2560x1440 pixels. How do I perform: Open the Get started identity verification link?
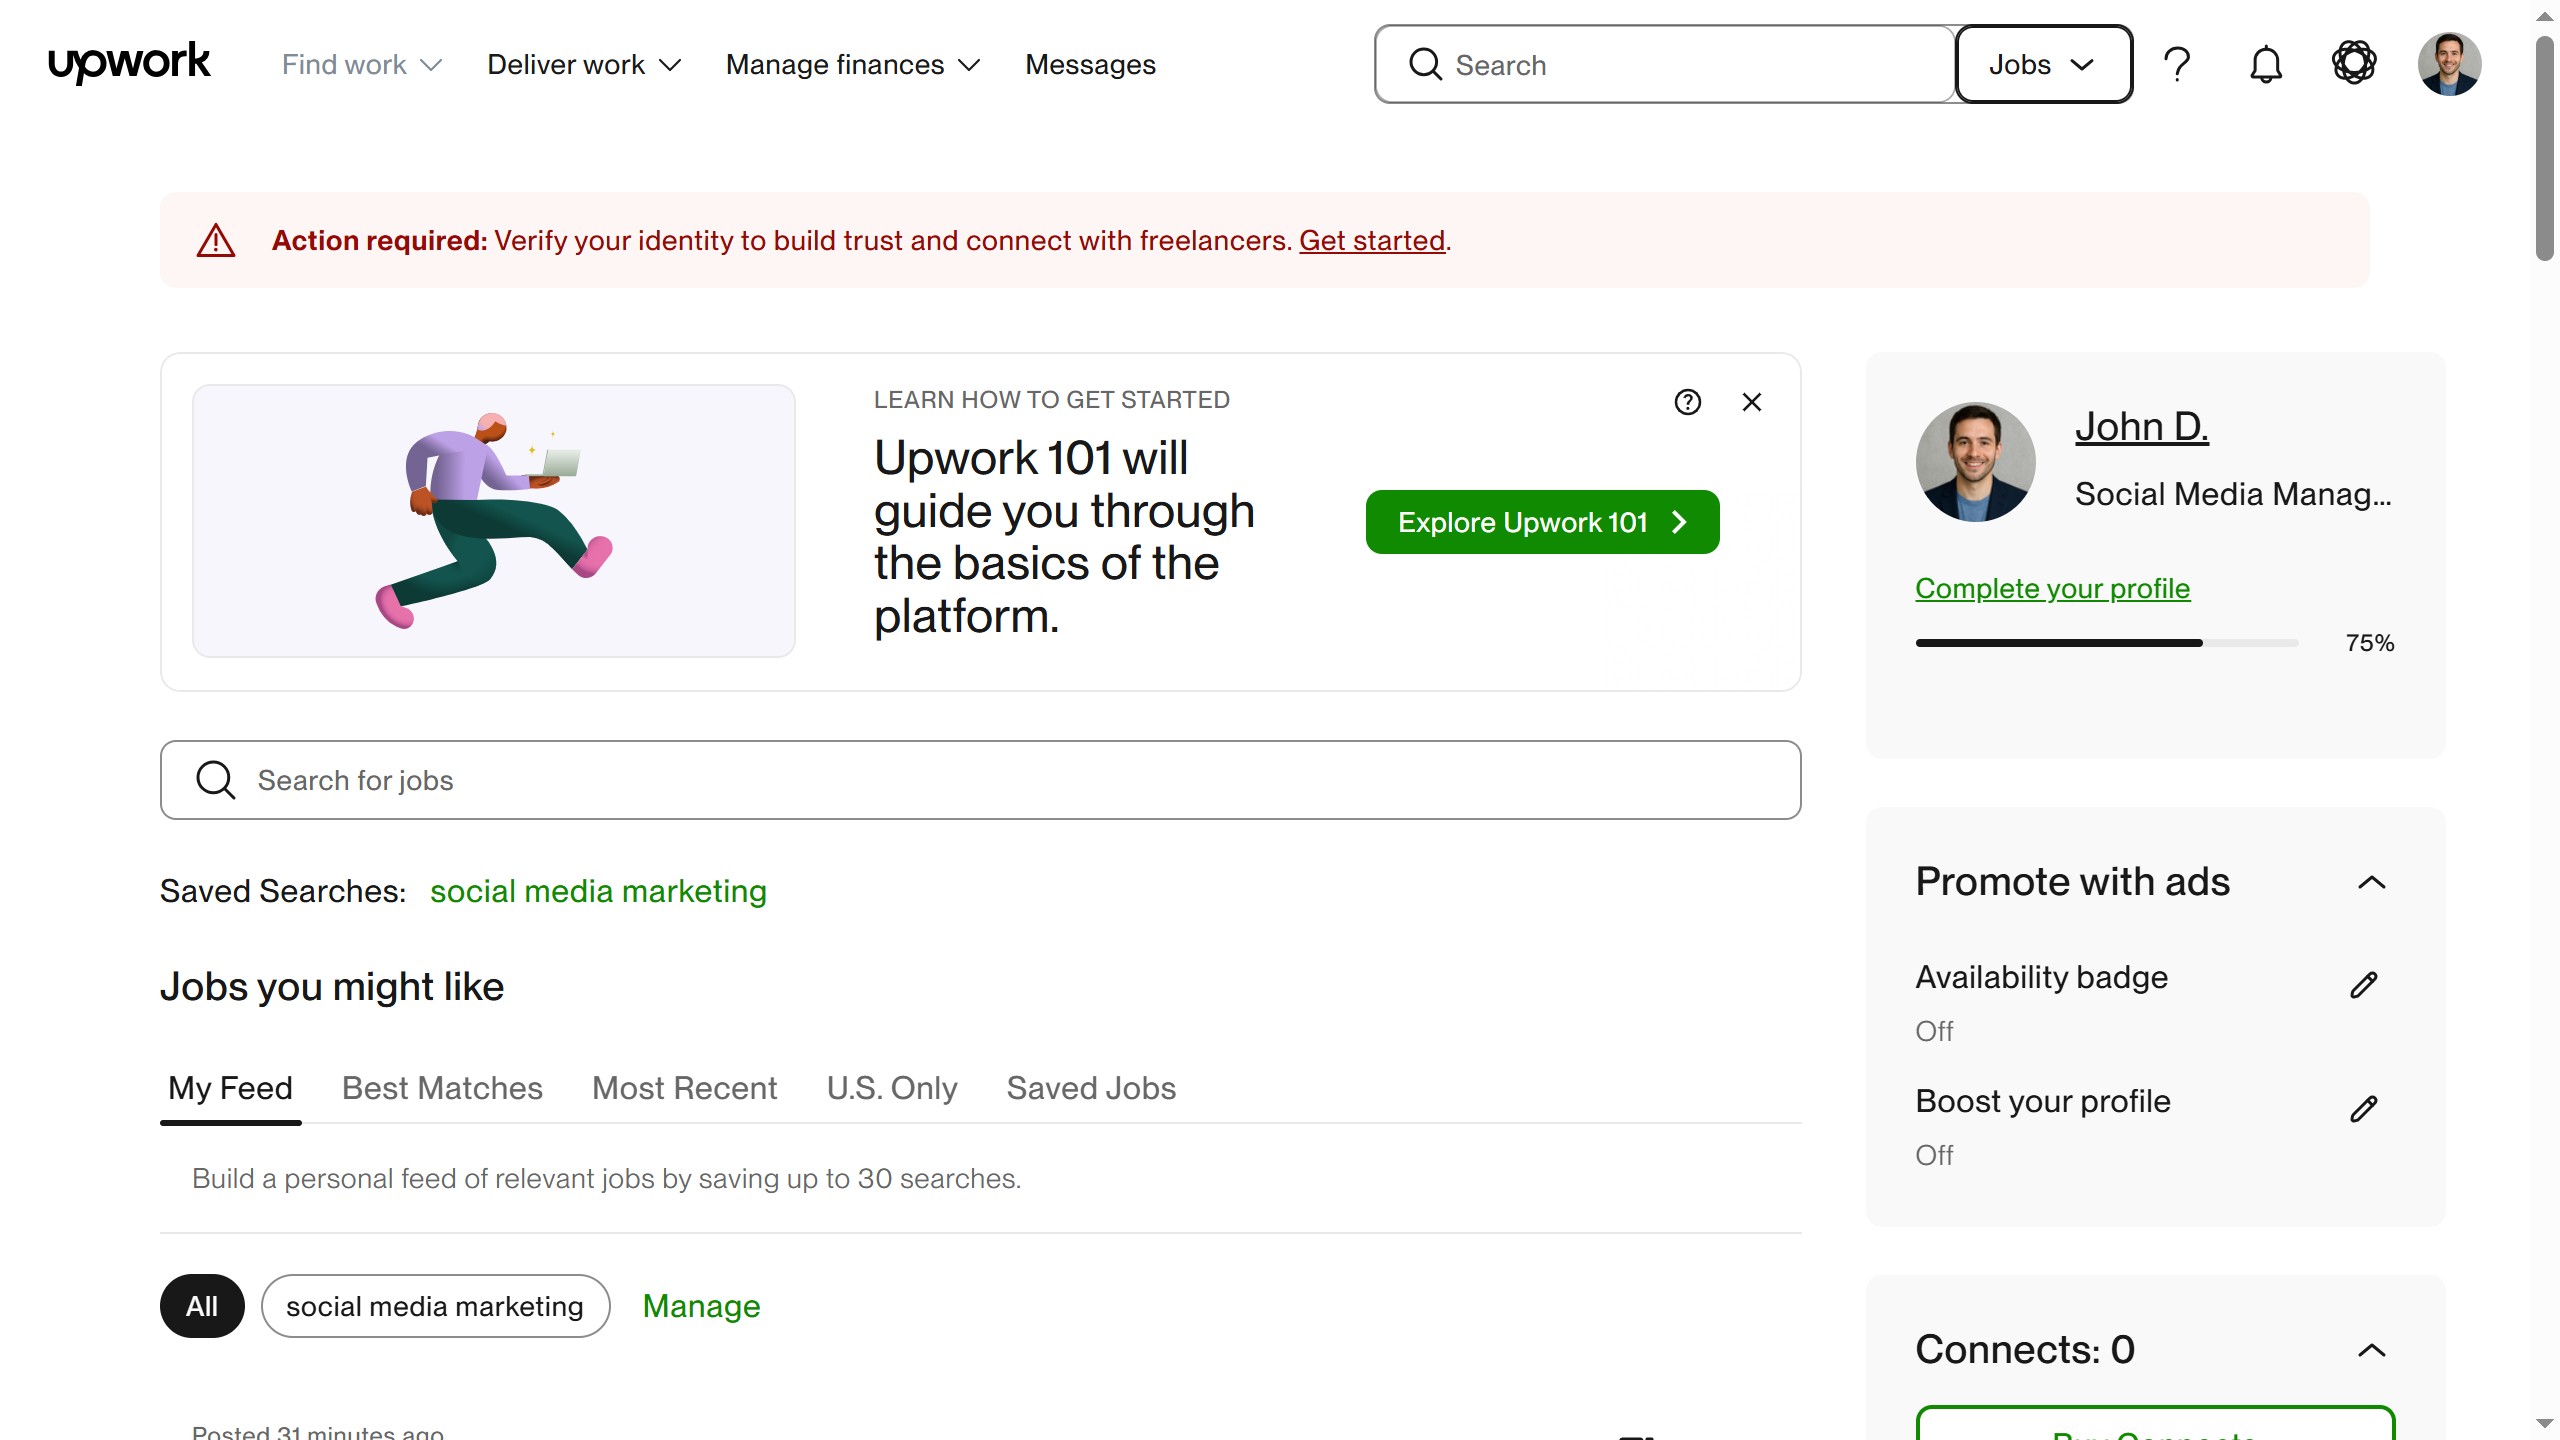point(1371,240)
